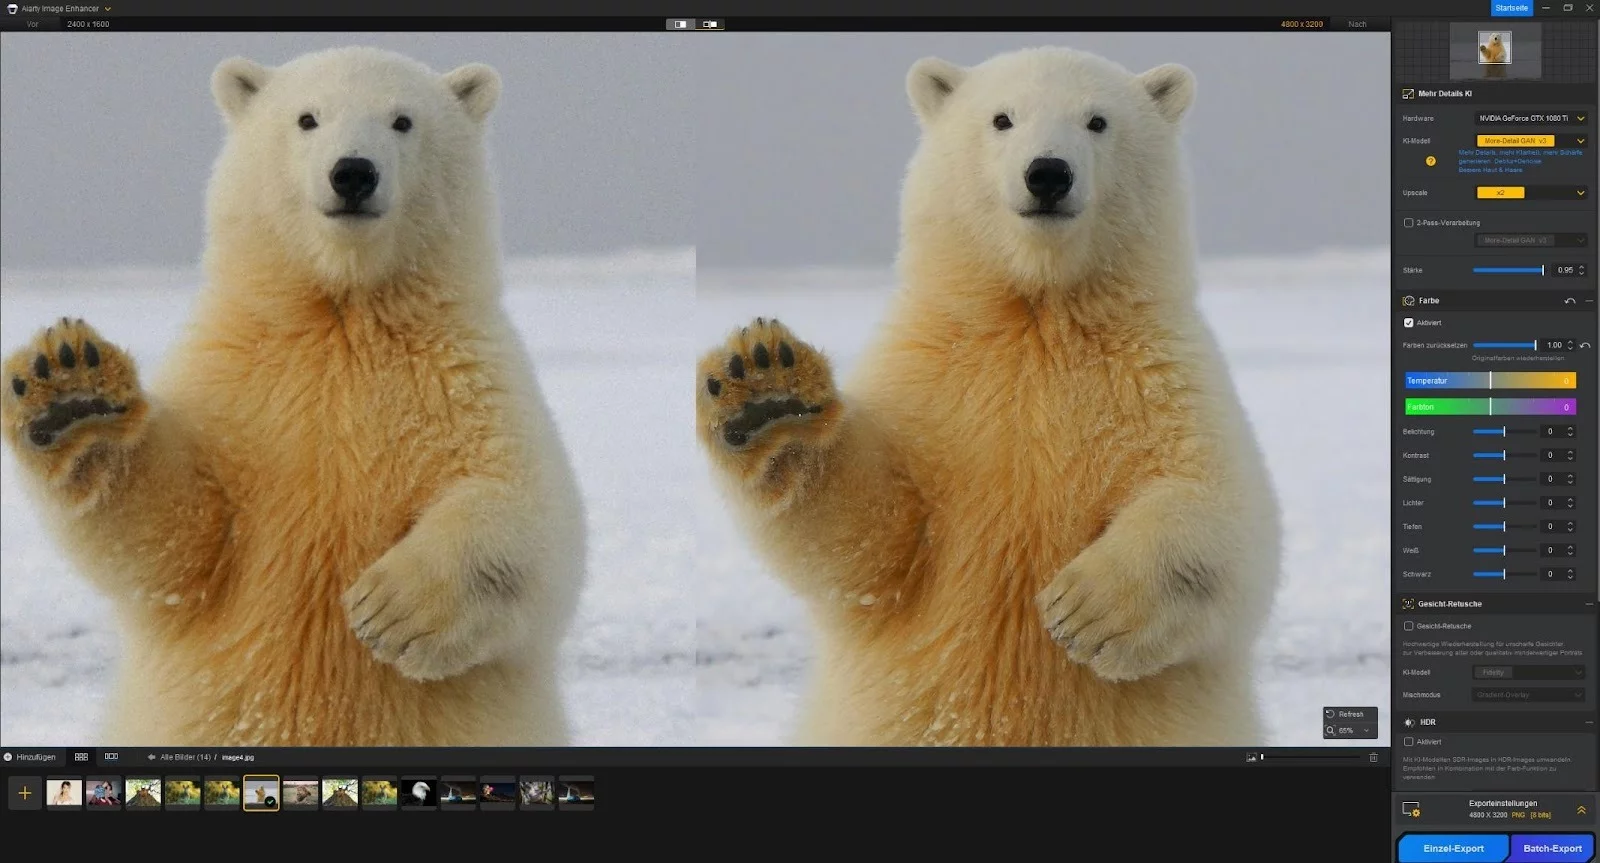Screen dimensions: 1600x863
Task: Adjust the thumbnail size slider
Action: (1310, 757)
